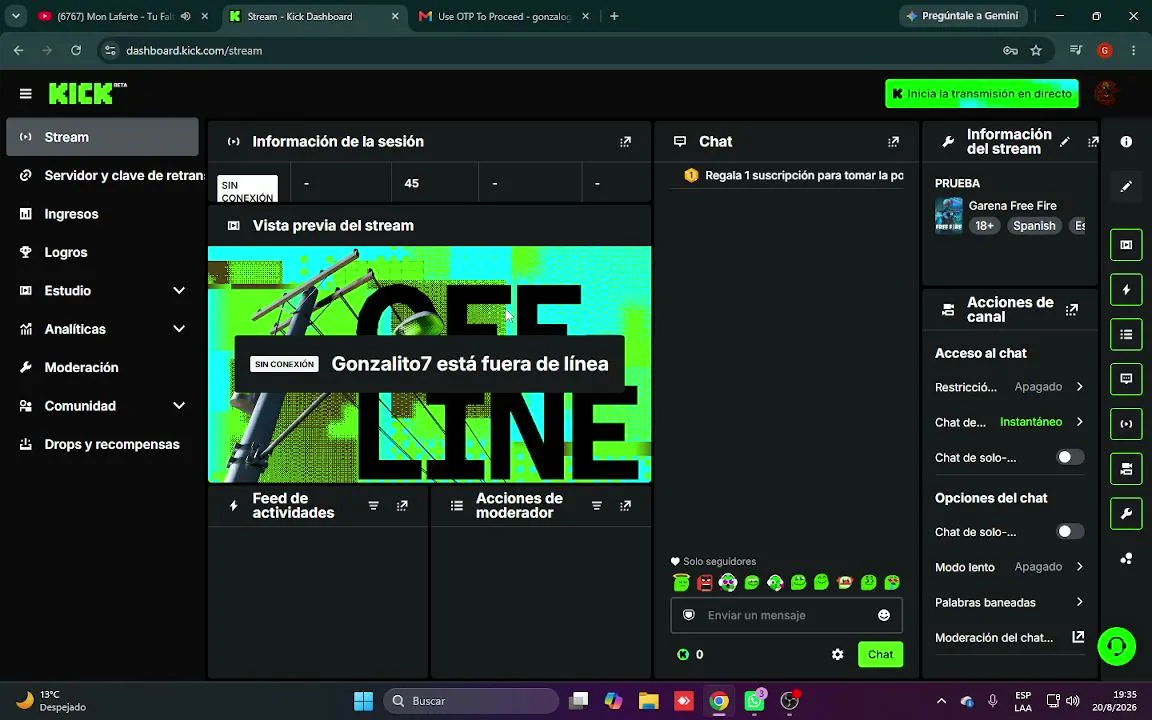Click the Kick points icon showing 0
1152x720 pixels.
coord(683,655)
